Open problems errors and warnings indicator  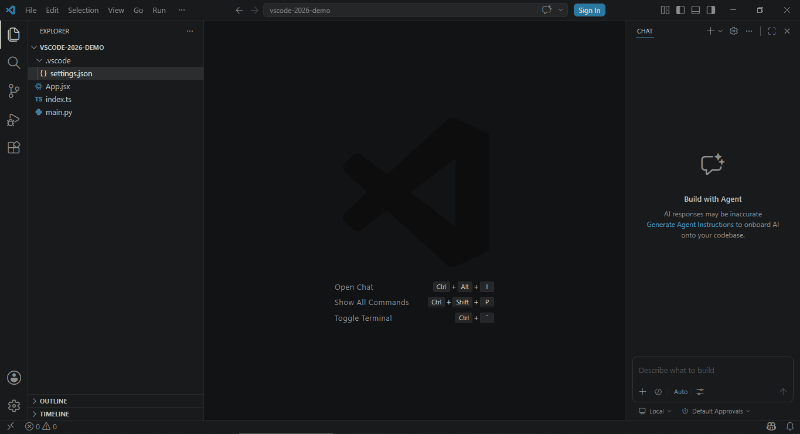(x=41, y=426)
